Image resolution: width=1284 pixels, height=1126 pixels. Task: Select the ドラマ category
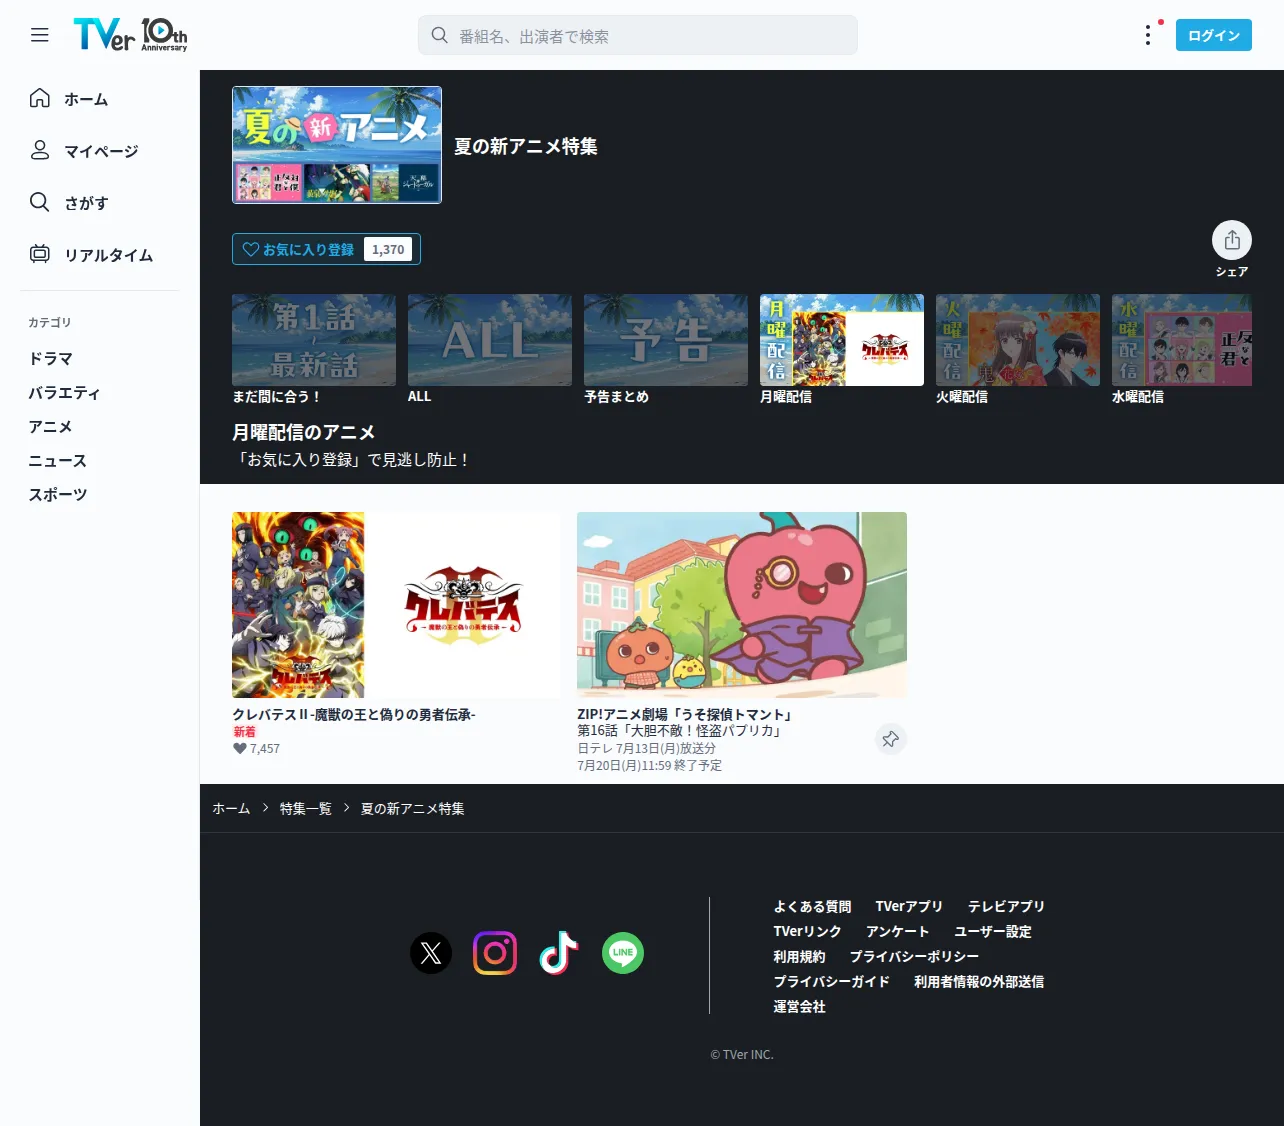pyautogui.click(x=50, y=358)
